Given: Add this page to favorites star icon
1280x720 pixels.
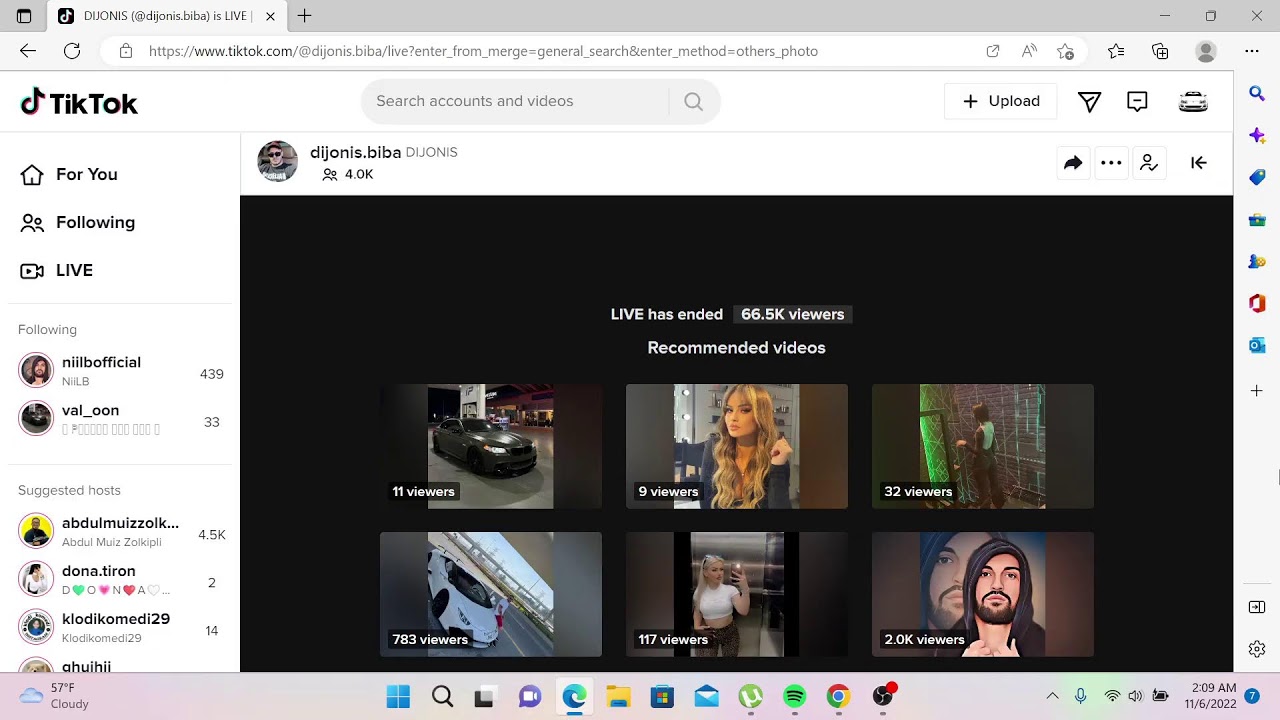Looking at the screenshot, I should coord(1066,51).
